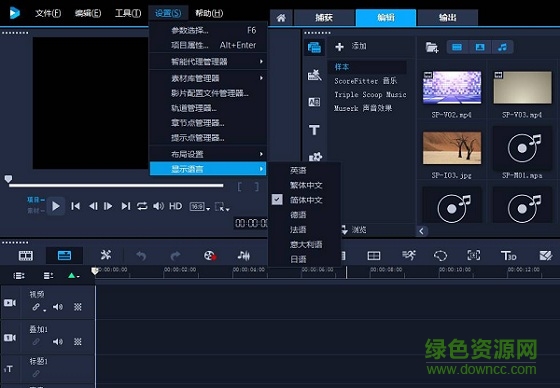Image resolution: width=560 pixels, height=388 pixels.
Task: Open the 3D title editor icon
Action: 508,255
